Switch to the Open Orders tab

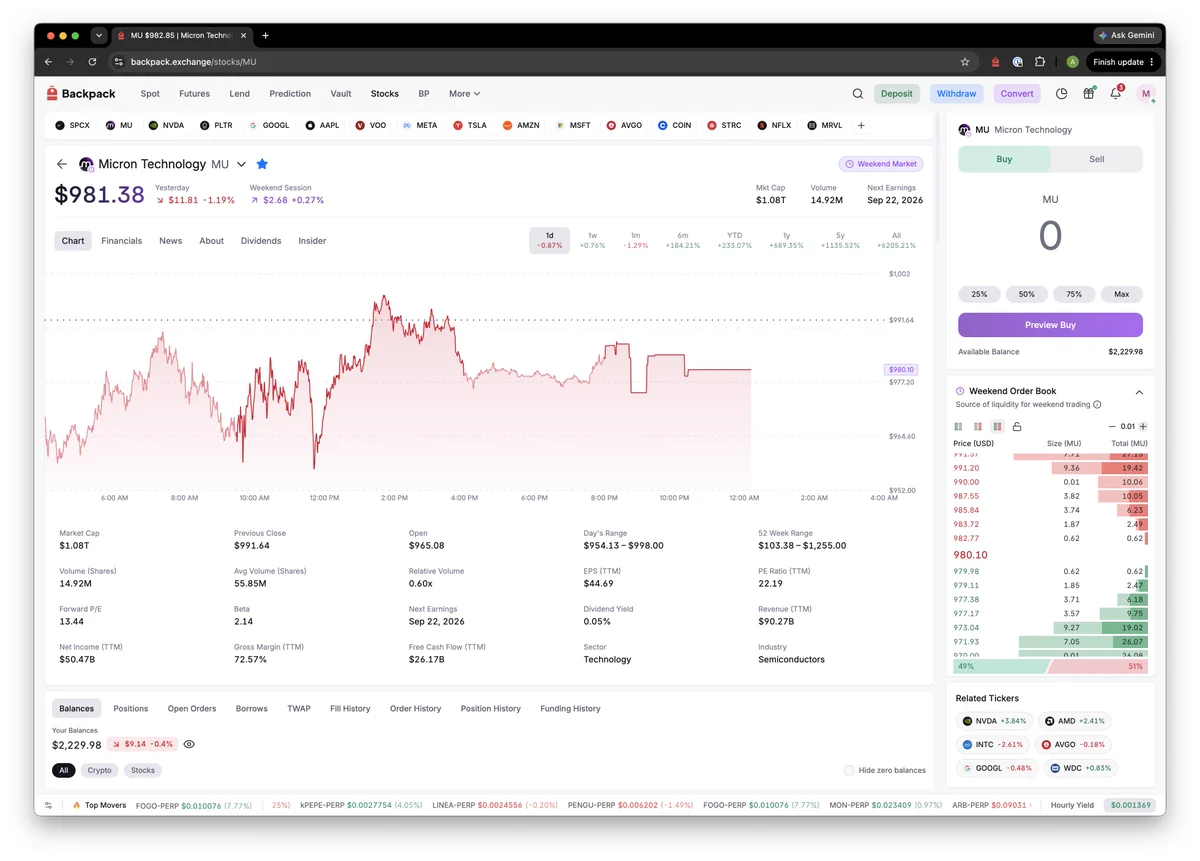point(192,709)
